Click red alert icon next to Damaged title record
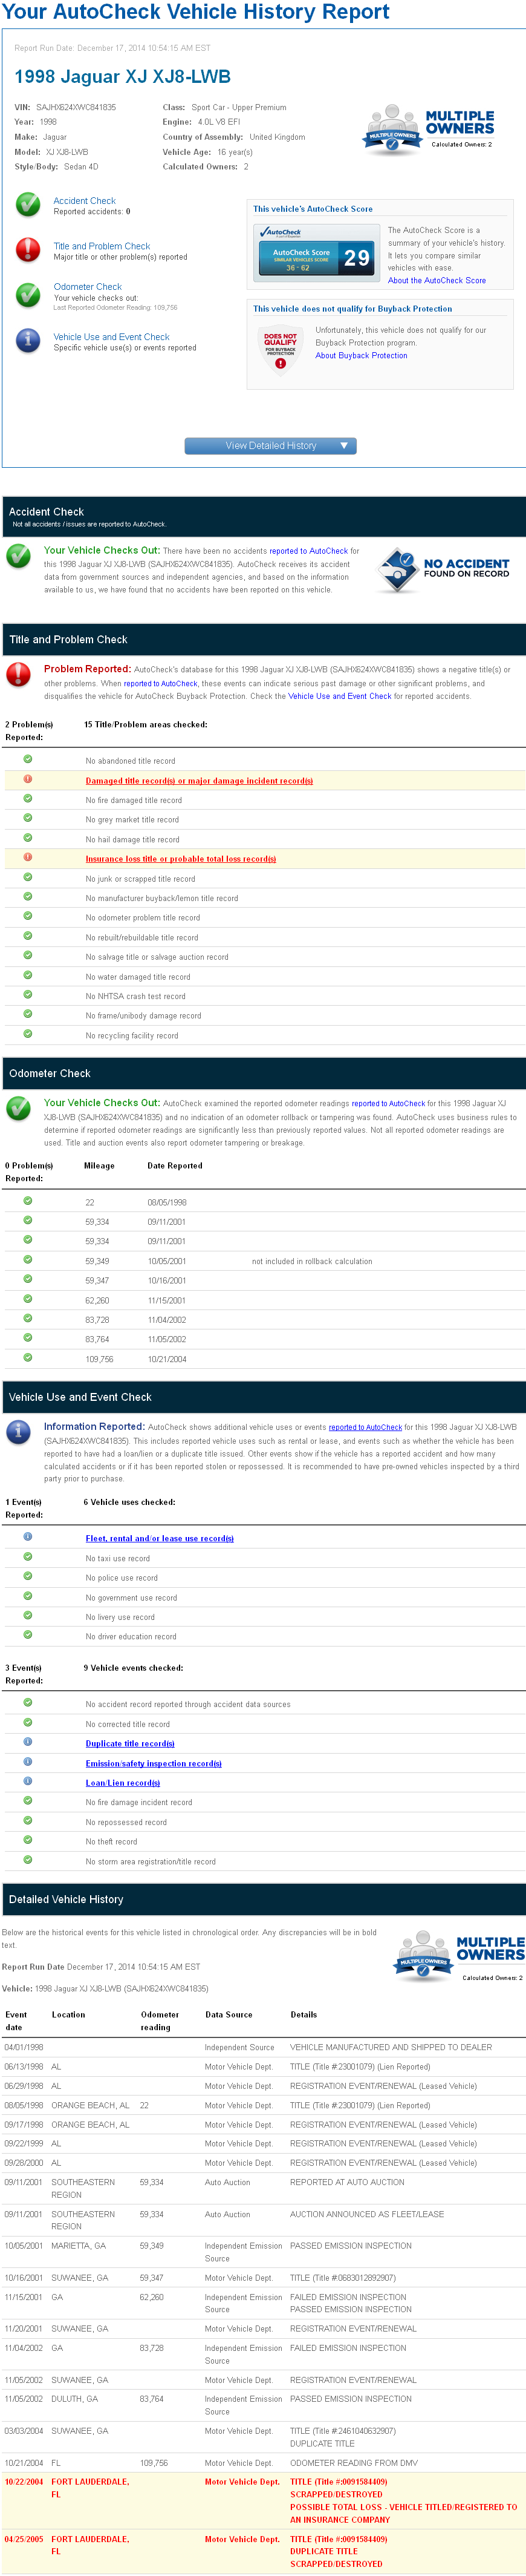Viewport: 526px width, 2576px height. [x=28, y=779]
